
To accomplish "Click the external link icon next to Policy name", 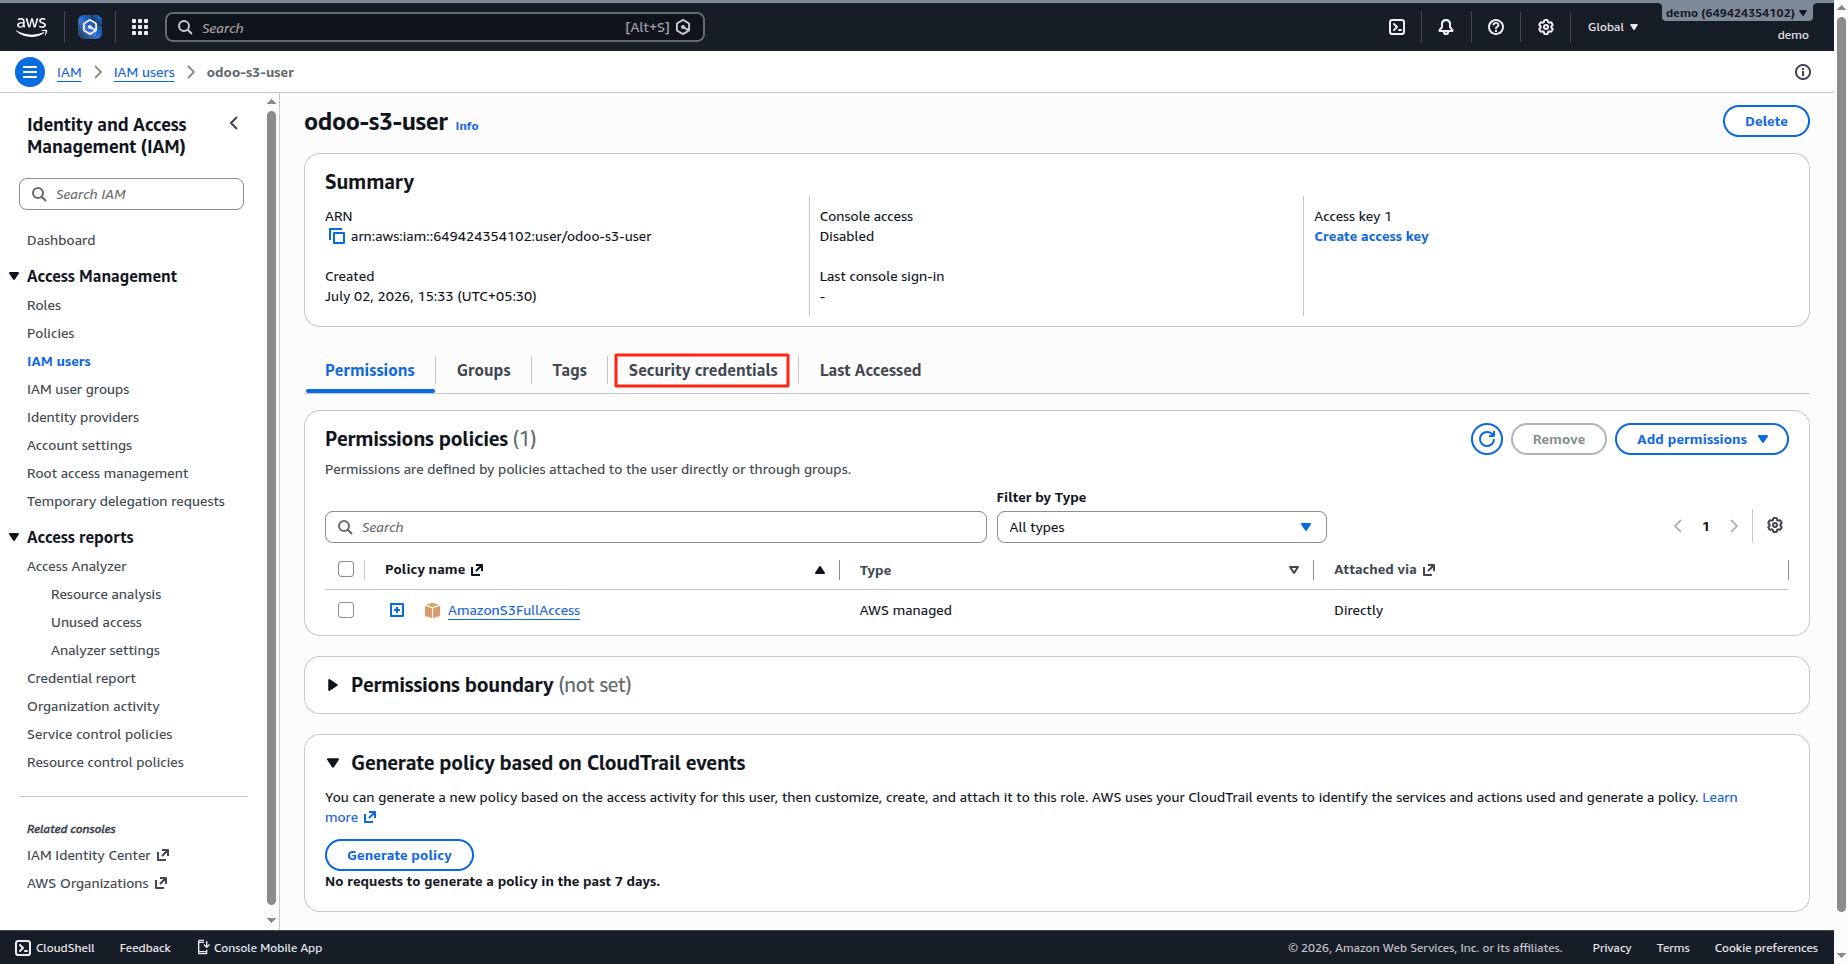I will pyautogui.click(x=478, y=570).
